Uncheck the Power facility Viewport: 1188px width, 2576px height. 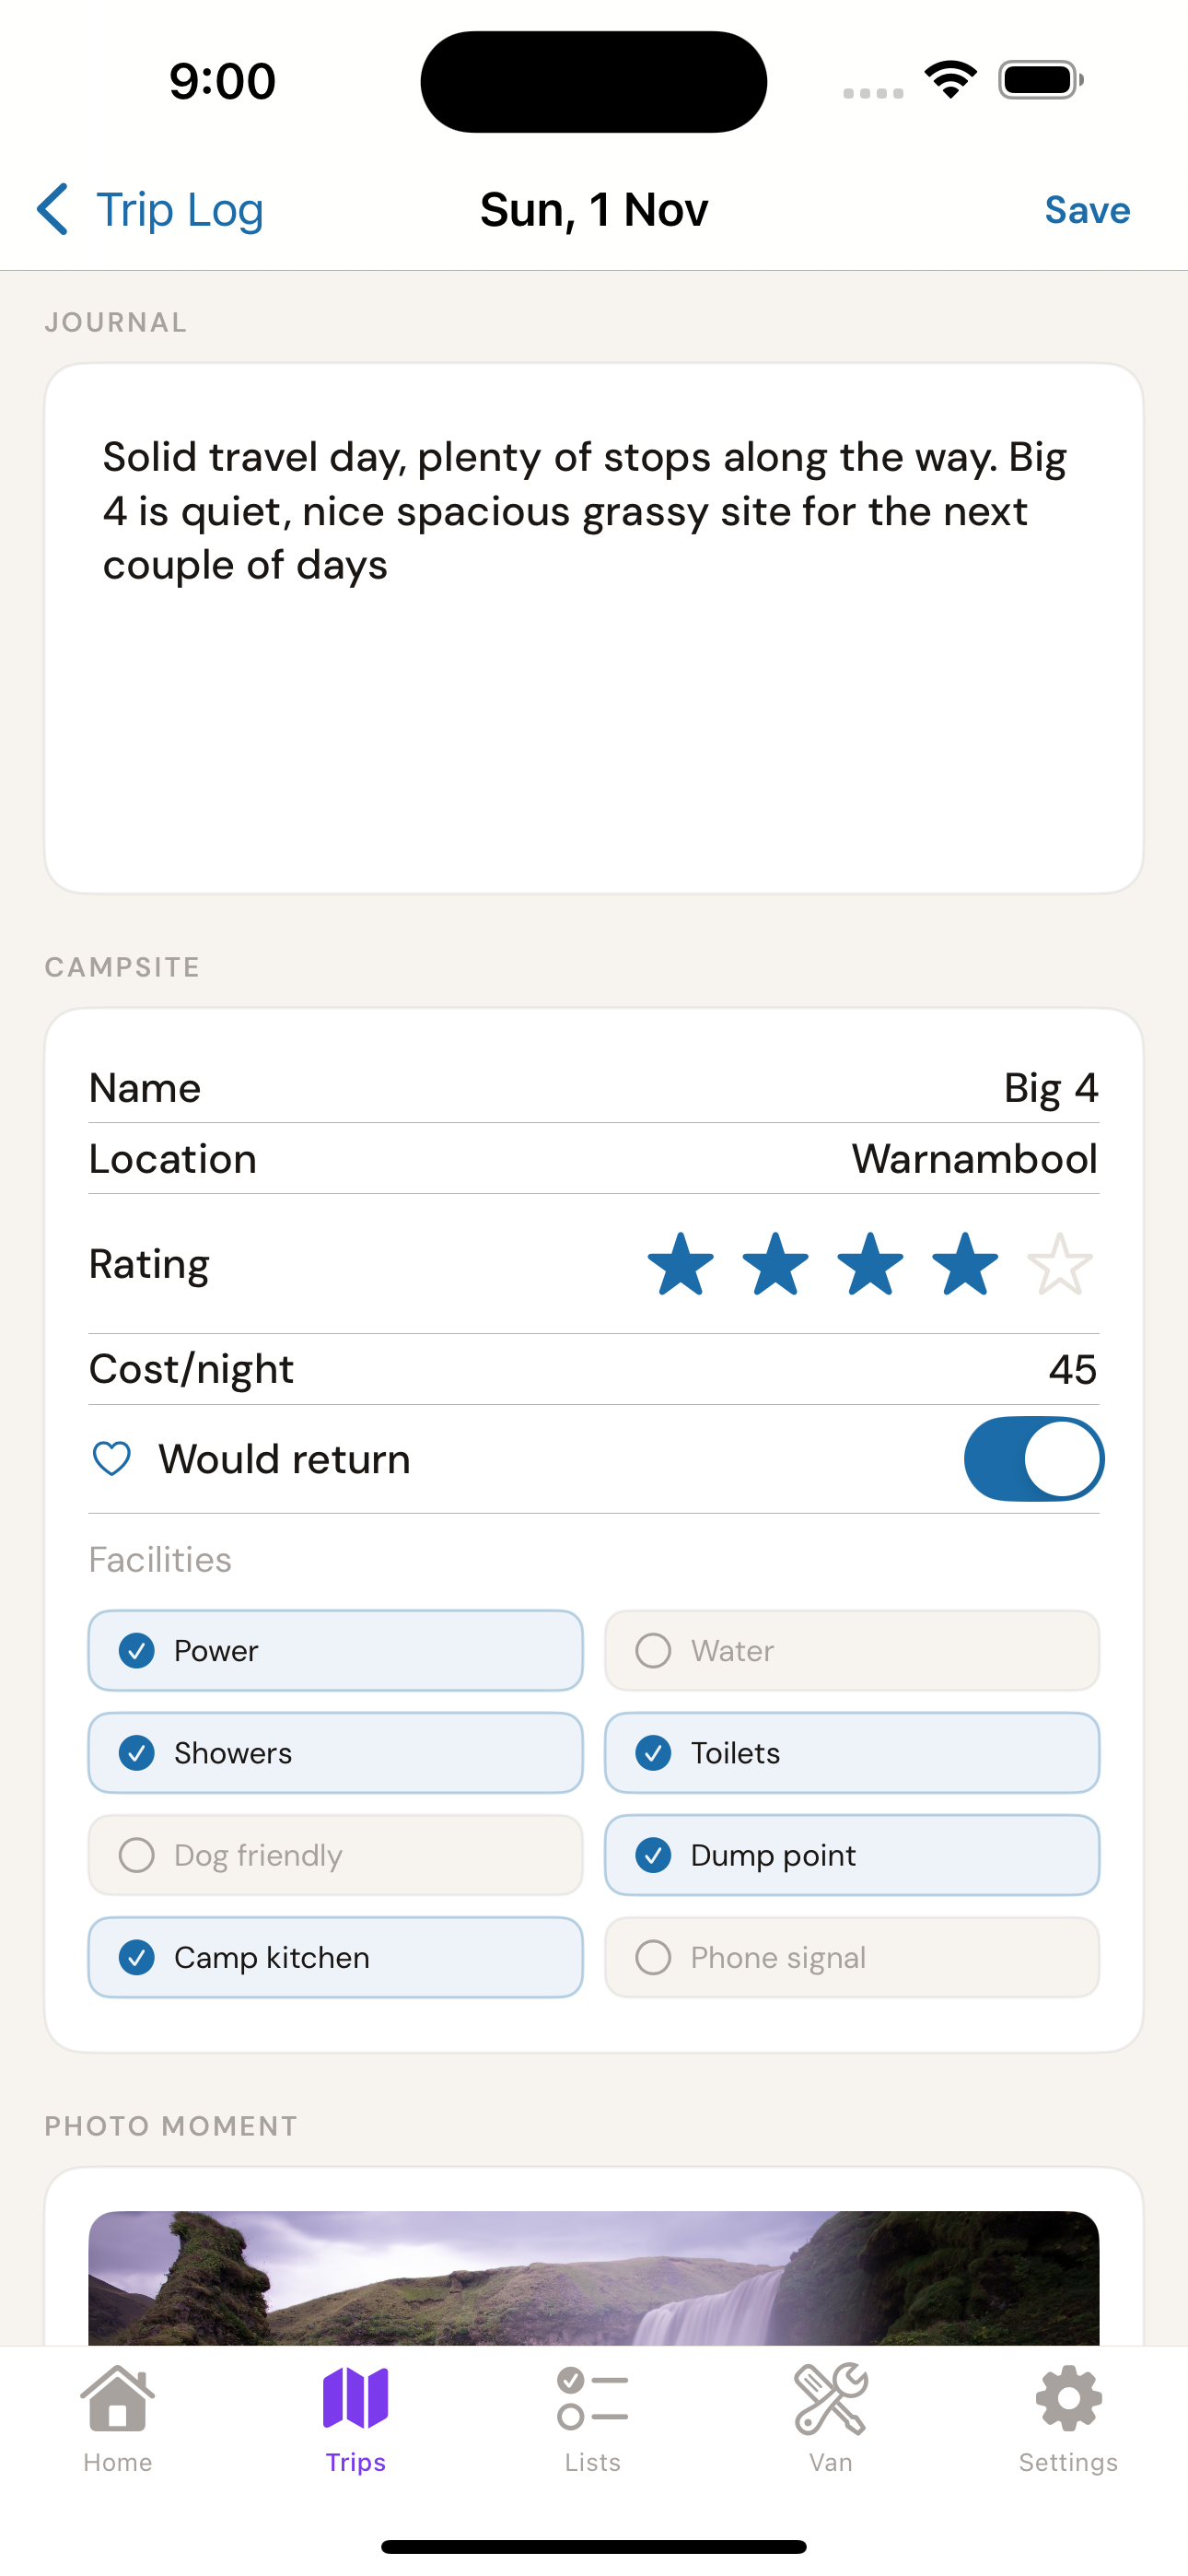click(336, 1650)
